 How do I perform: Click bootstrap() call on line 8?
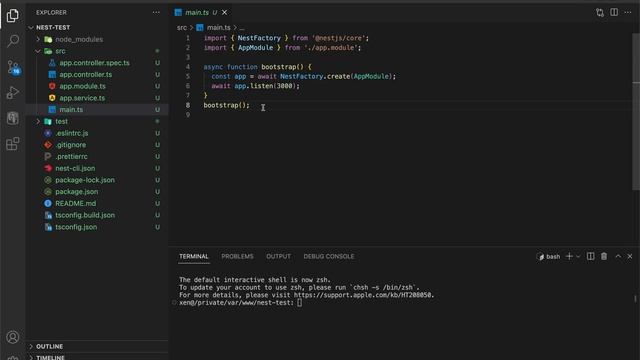point(227,105)
